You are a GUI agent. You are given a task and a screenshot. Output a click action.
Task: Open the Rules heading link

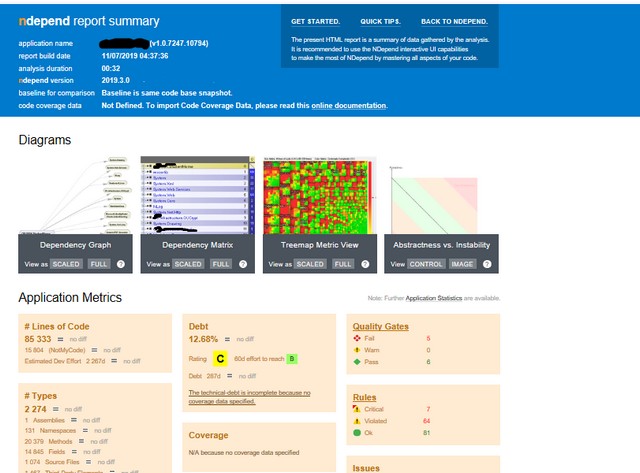click(364, 397)
